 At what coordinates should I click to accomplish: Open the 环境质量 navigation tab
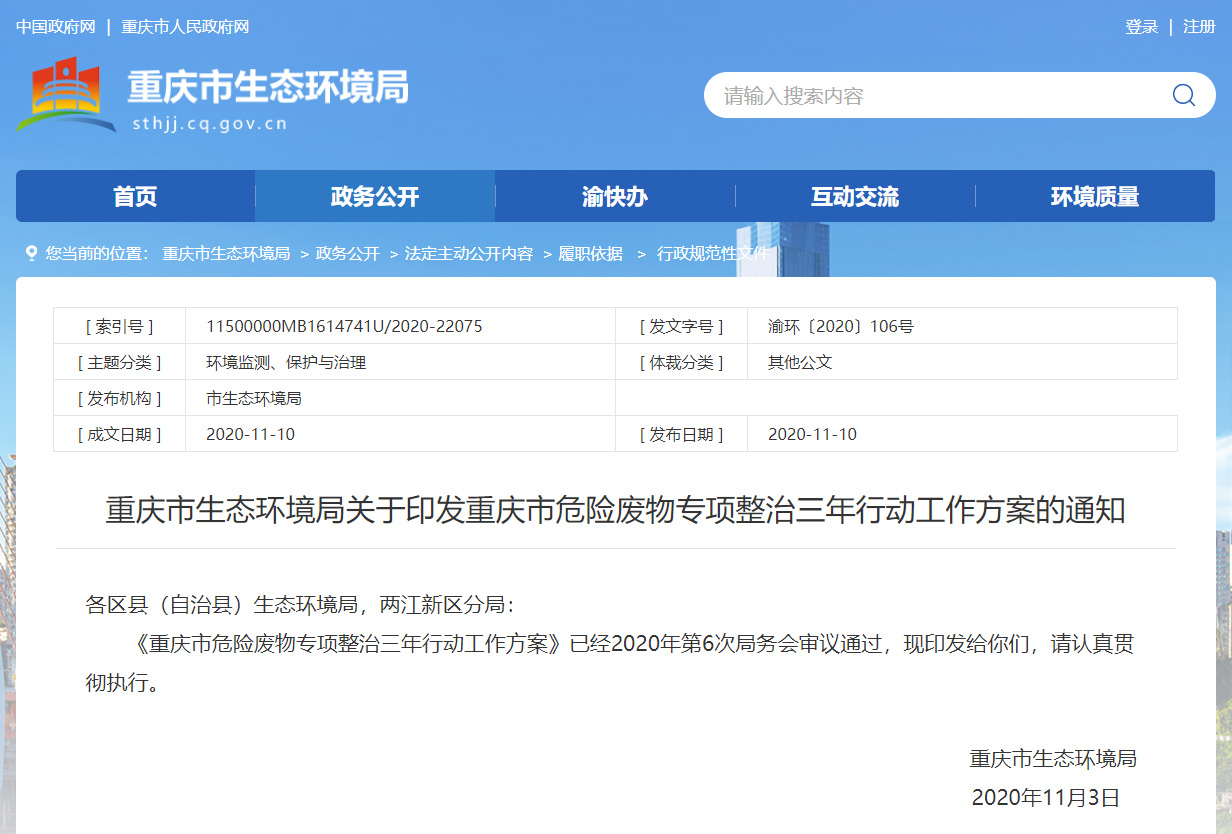pos(1095,197)
